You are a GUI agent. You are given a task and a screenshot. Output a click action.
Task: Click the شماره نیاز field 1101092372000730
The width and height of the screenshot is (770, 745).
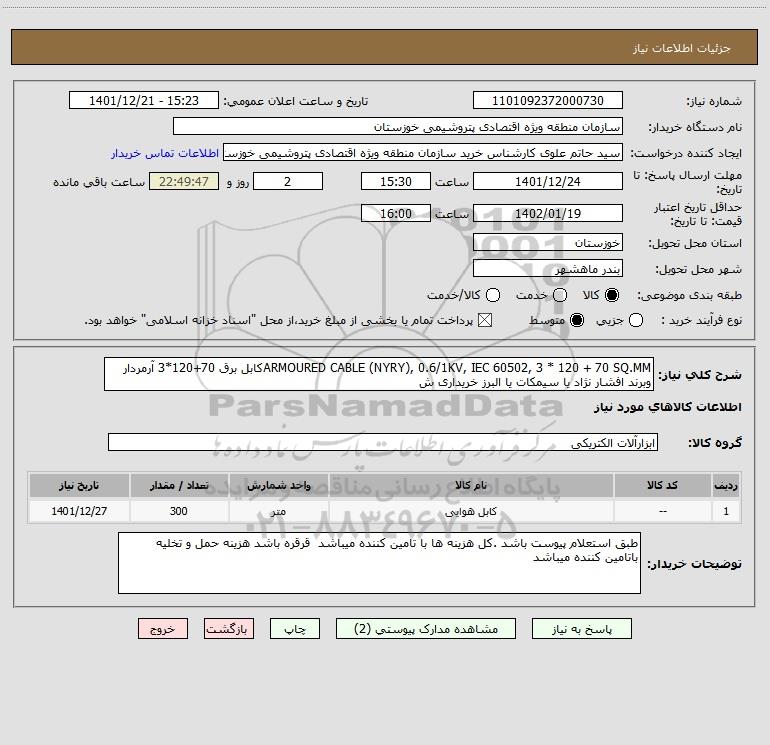[x=548, y=101]
